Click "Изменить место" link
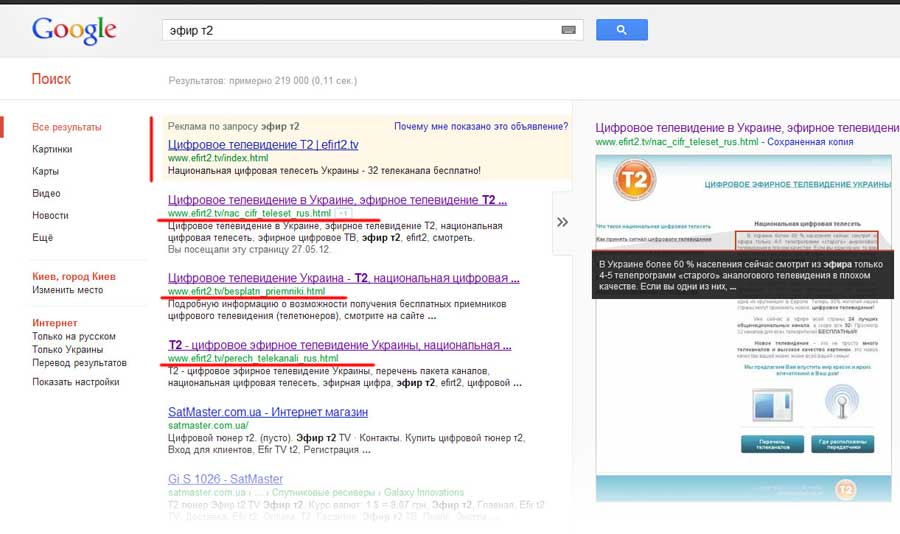Image resolution: width=900 pixels, height=534 pixels. pos(68,290)
